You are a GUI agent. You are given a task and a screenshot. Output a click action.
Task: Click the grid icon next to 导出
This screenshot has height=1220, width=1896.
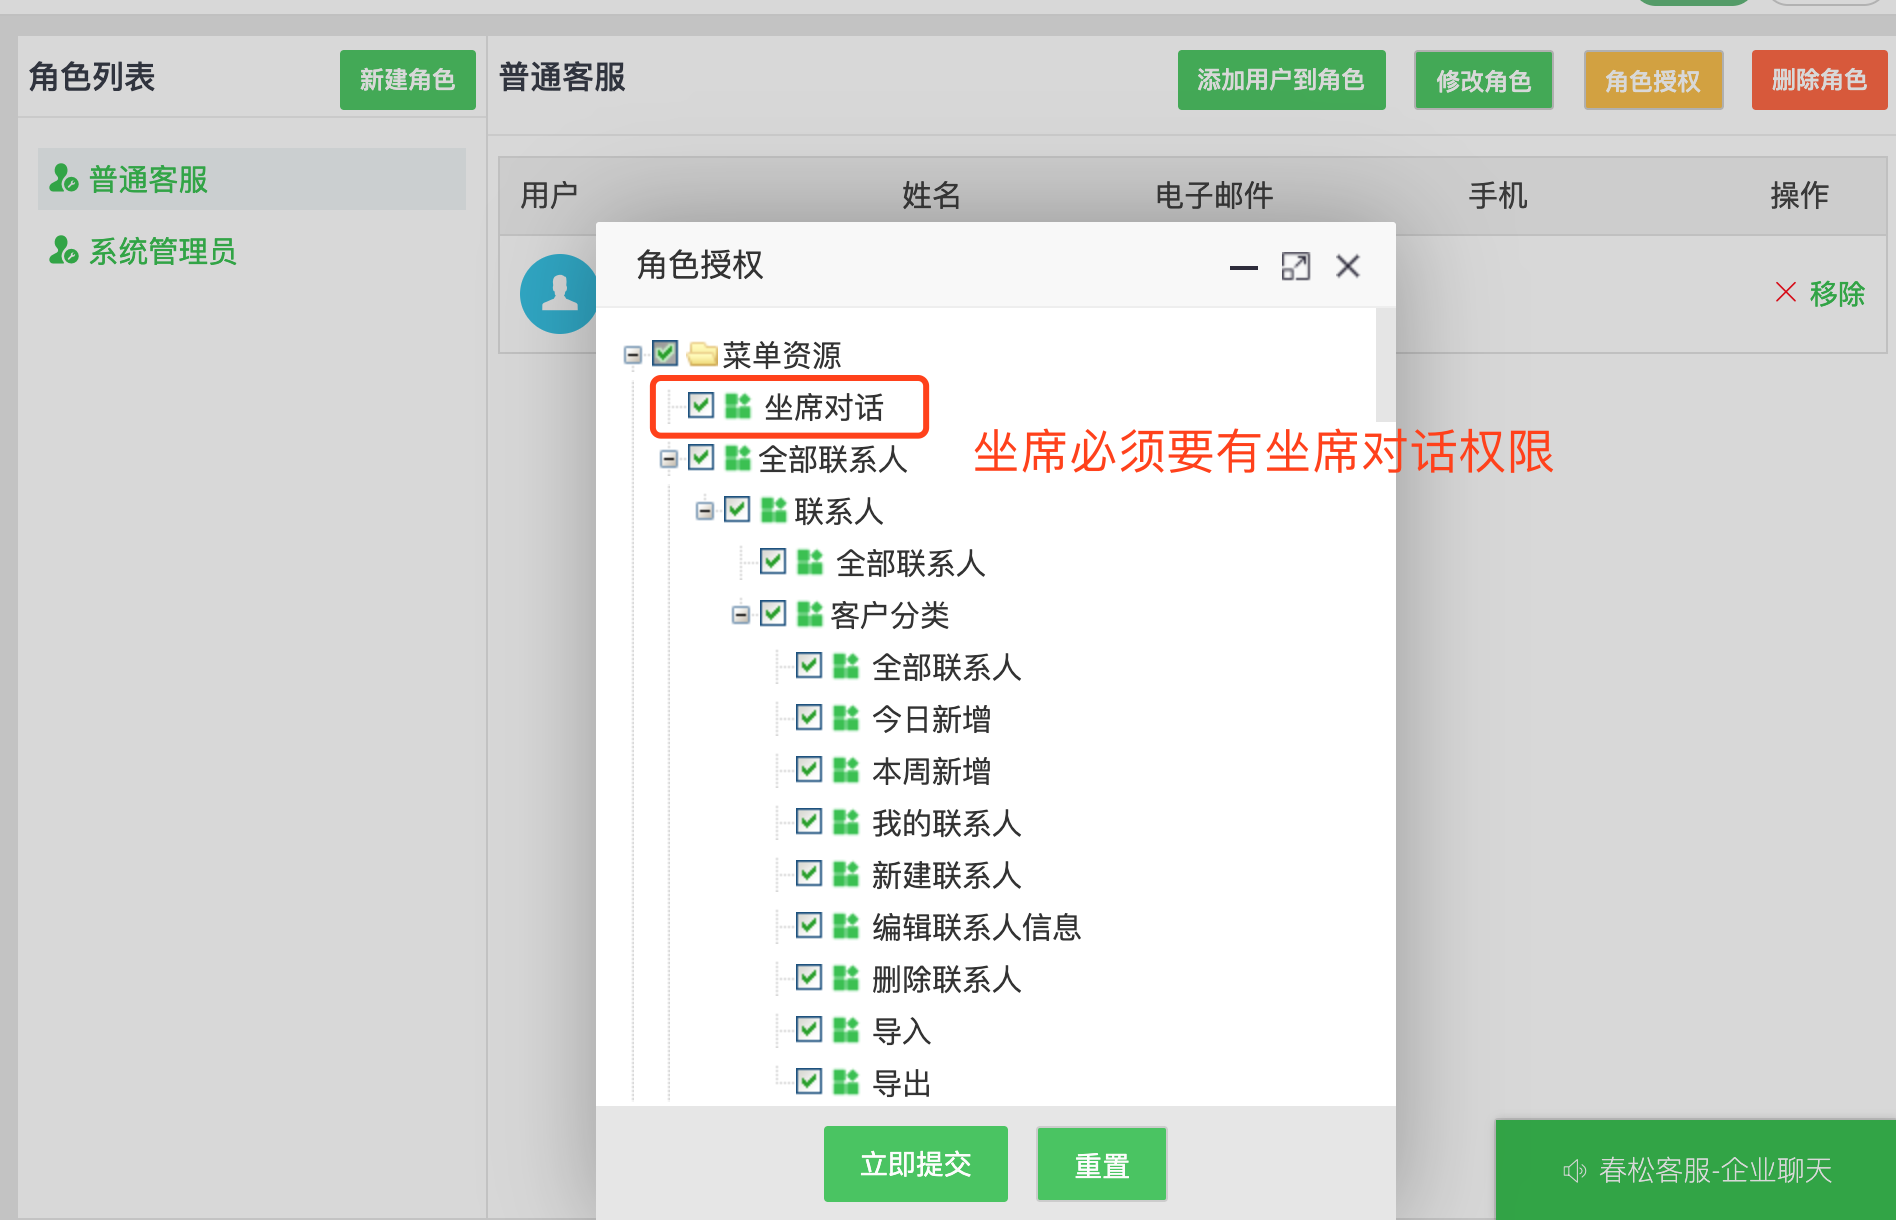(845, 1081)
